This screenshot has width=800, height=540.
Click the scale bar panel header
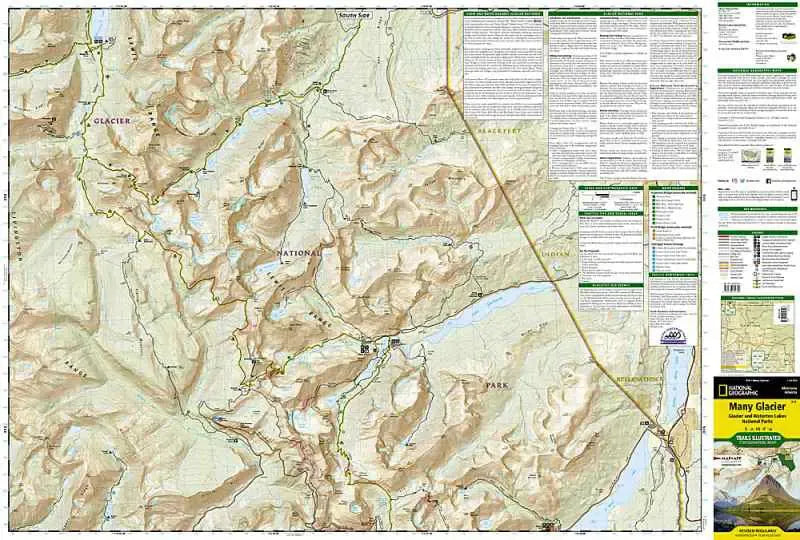610,188
